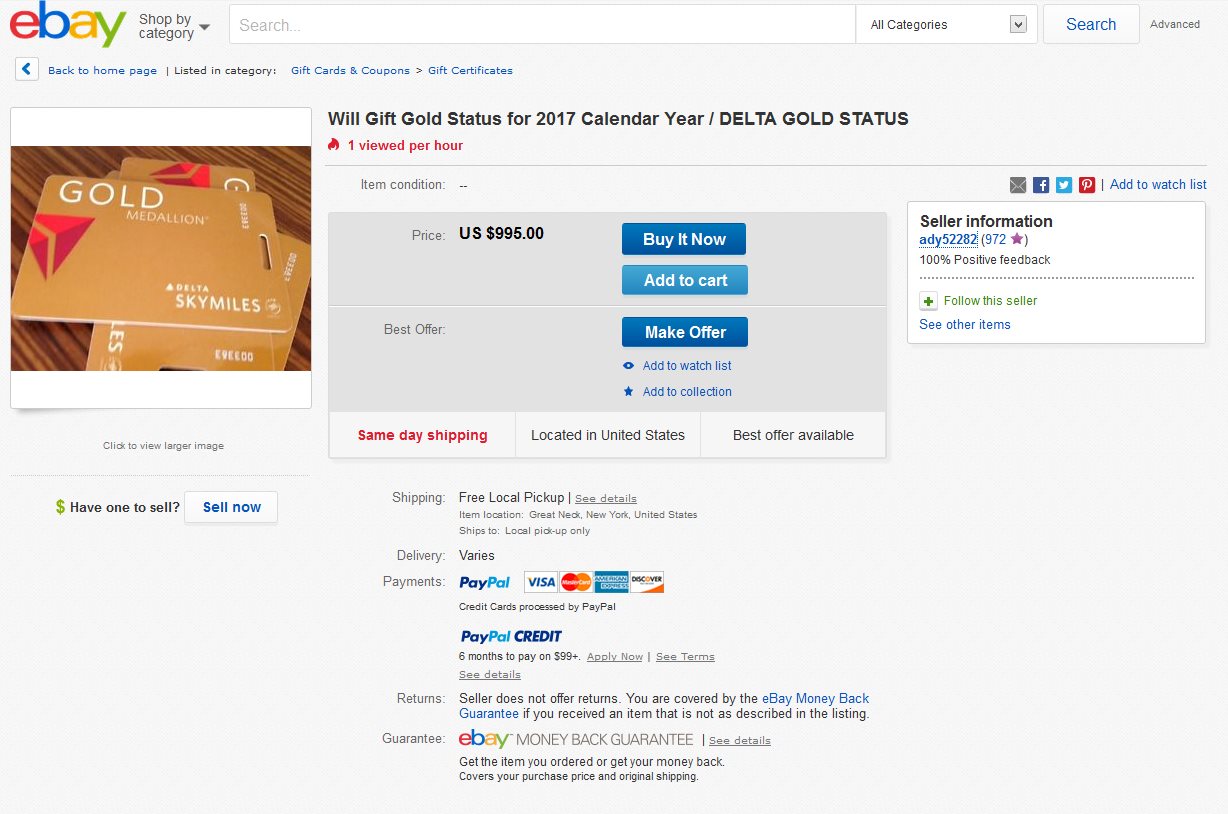Click the back arrow icon
The image size is (1228, 814).
[x=27, y=69]
